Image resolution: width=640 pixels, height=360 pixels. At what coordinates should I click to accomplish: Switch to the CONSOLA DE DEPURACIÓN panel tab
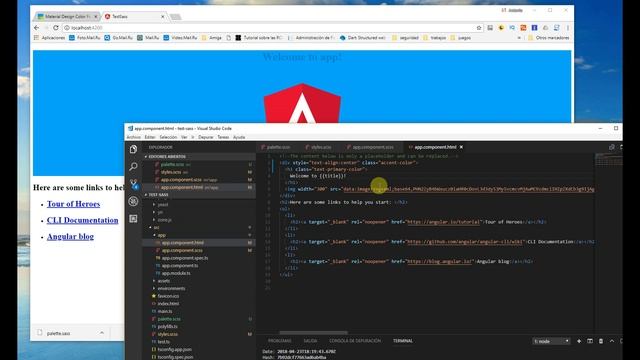click(355, 341)
